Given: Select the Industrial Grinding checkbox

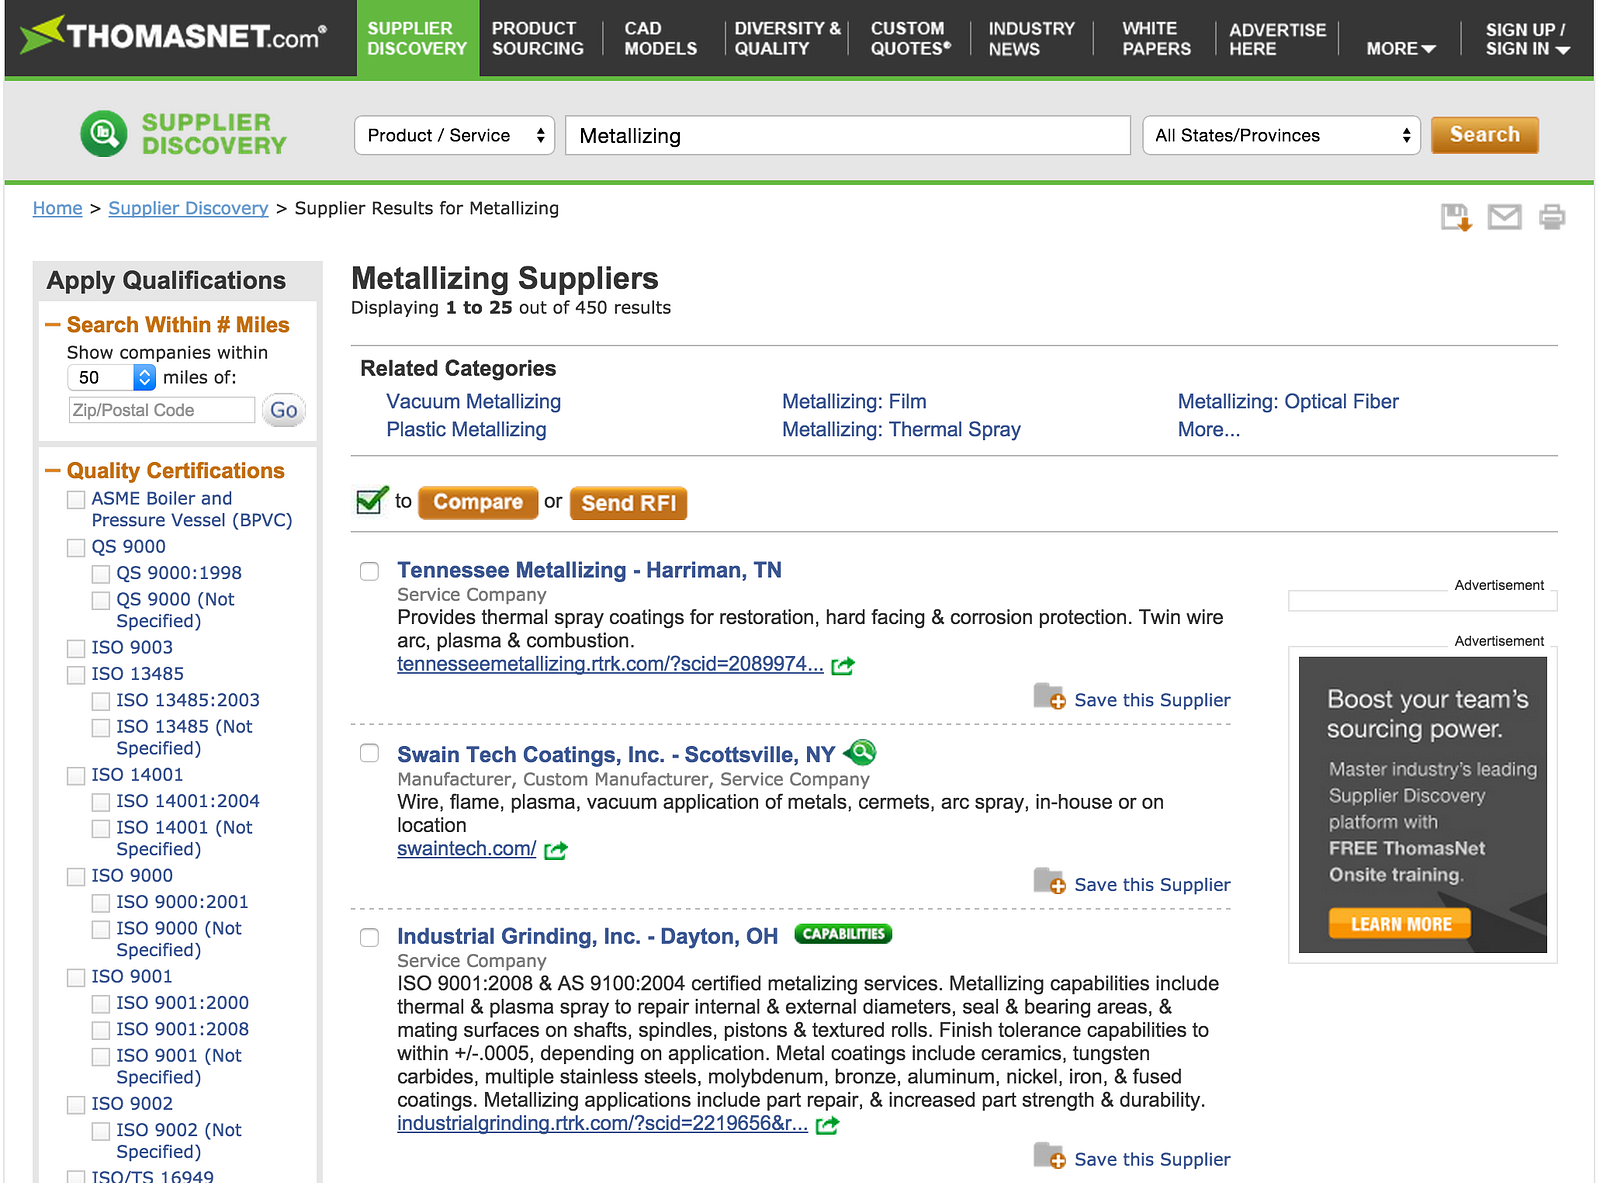Looking at the screenshot, I should tap(370, 937).
